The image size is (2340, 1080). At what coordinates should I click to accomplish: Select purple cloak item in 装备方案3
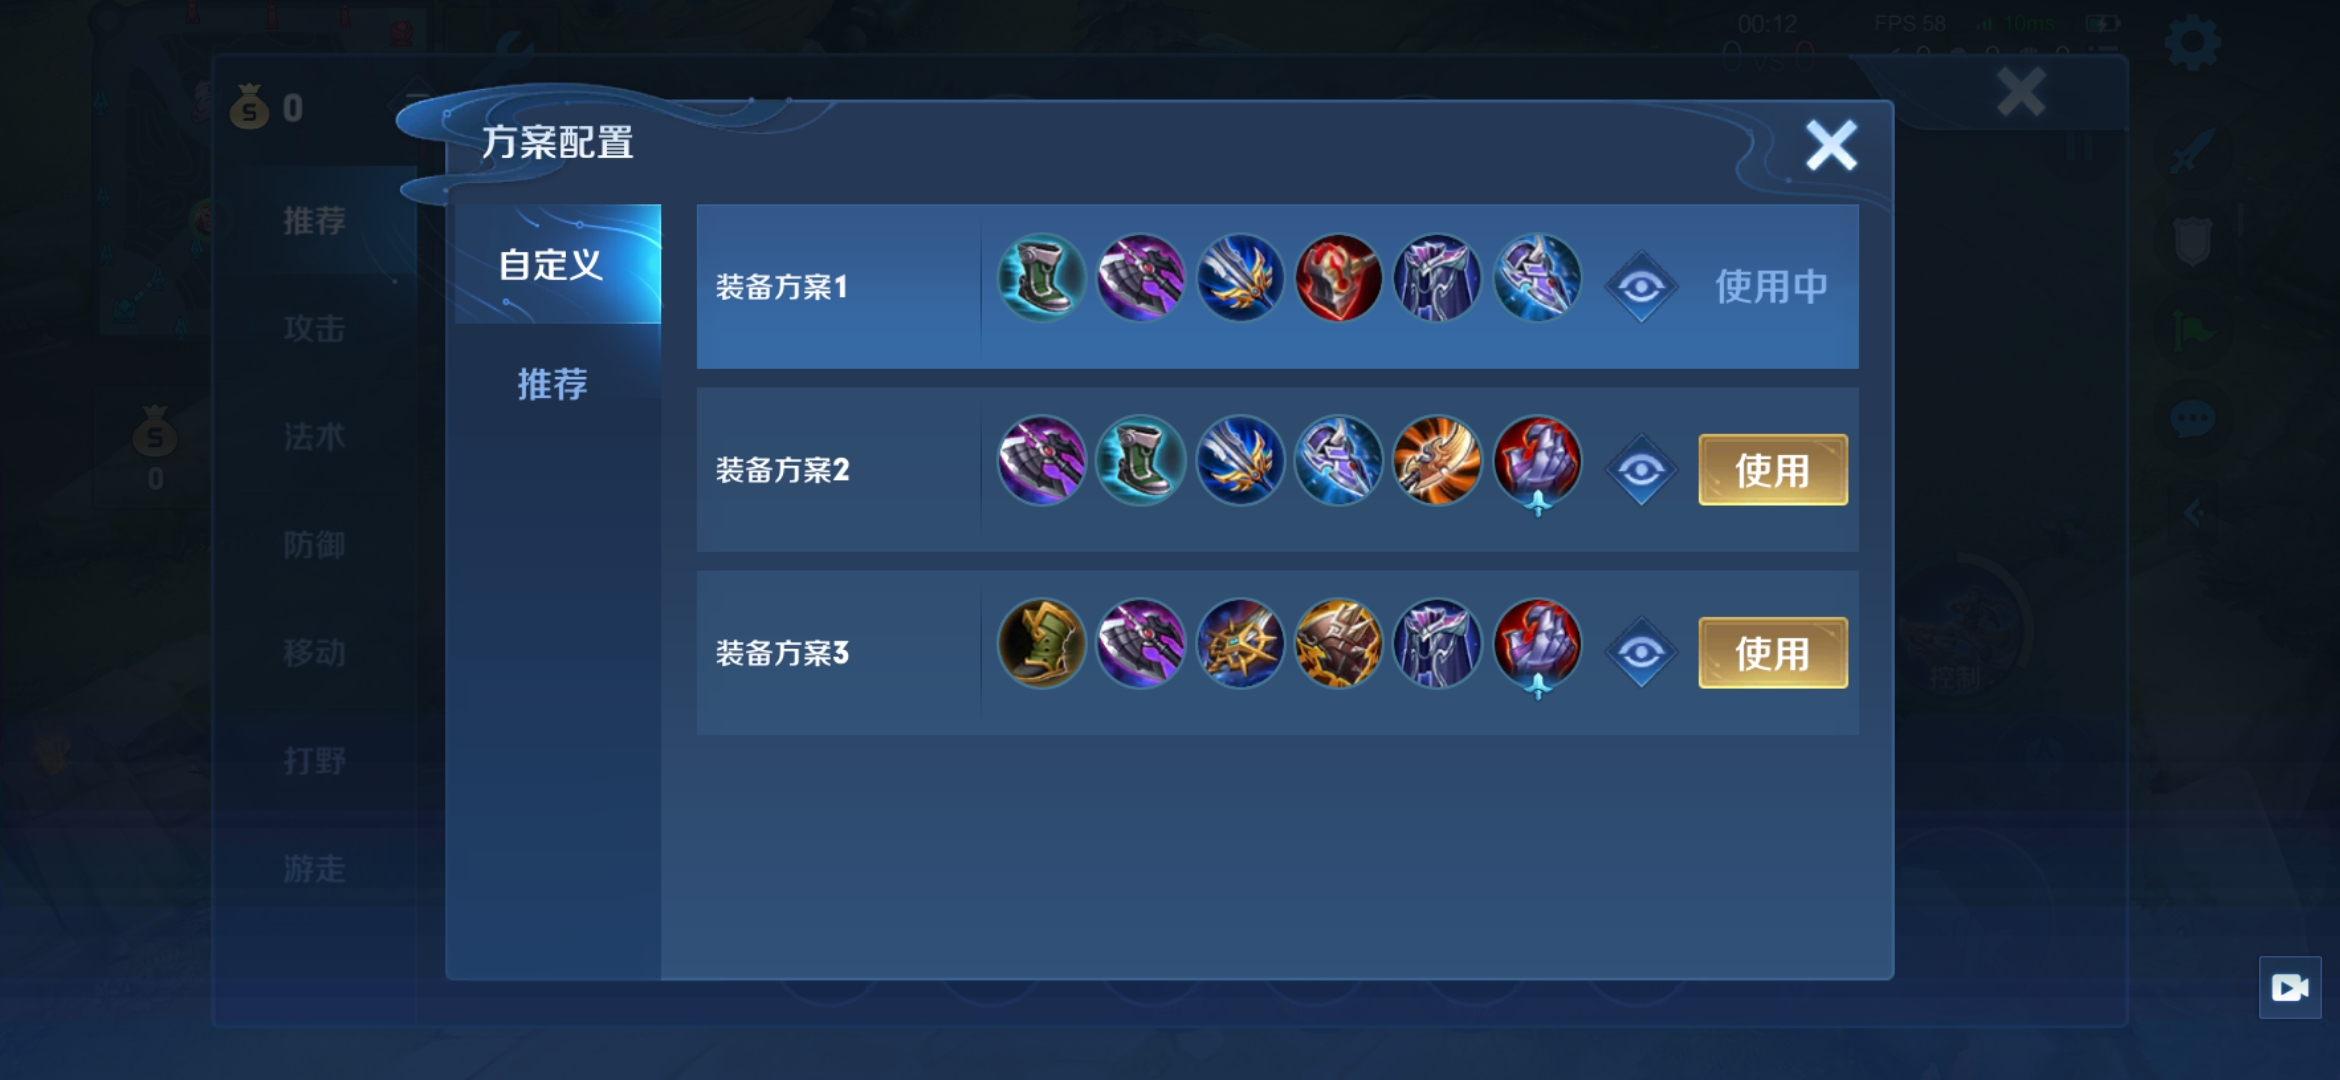(x=1438, y=644)
